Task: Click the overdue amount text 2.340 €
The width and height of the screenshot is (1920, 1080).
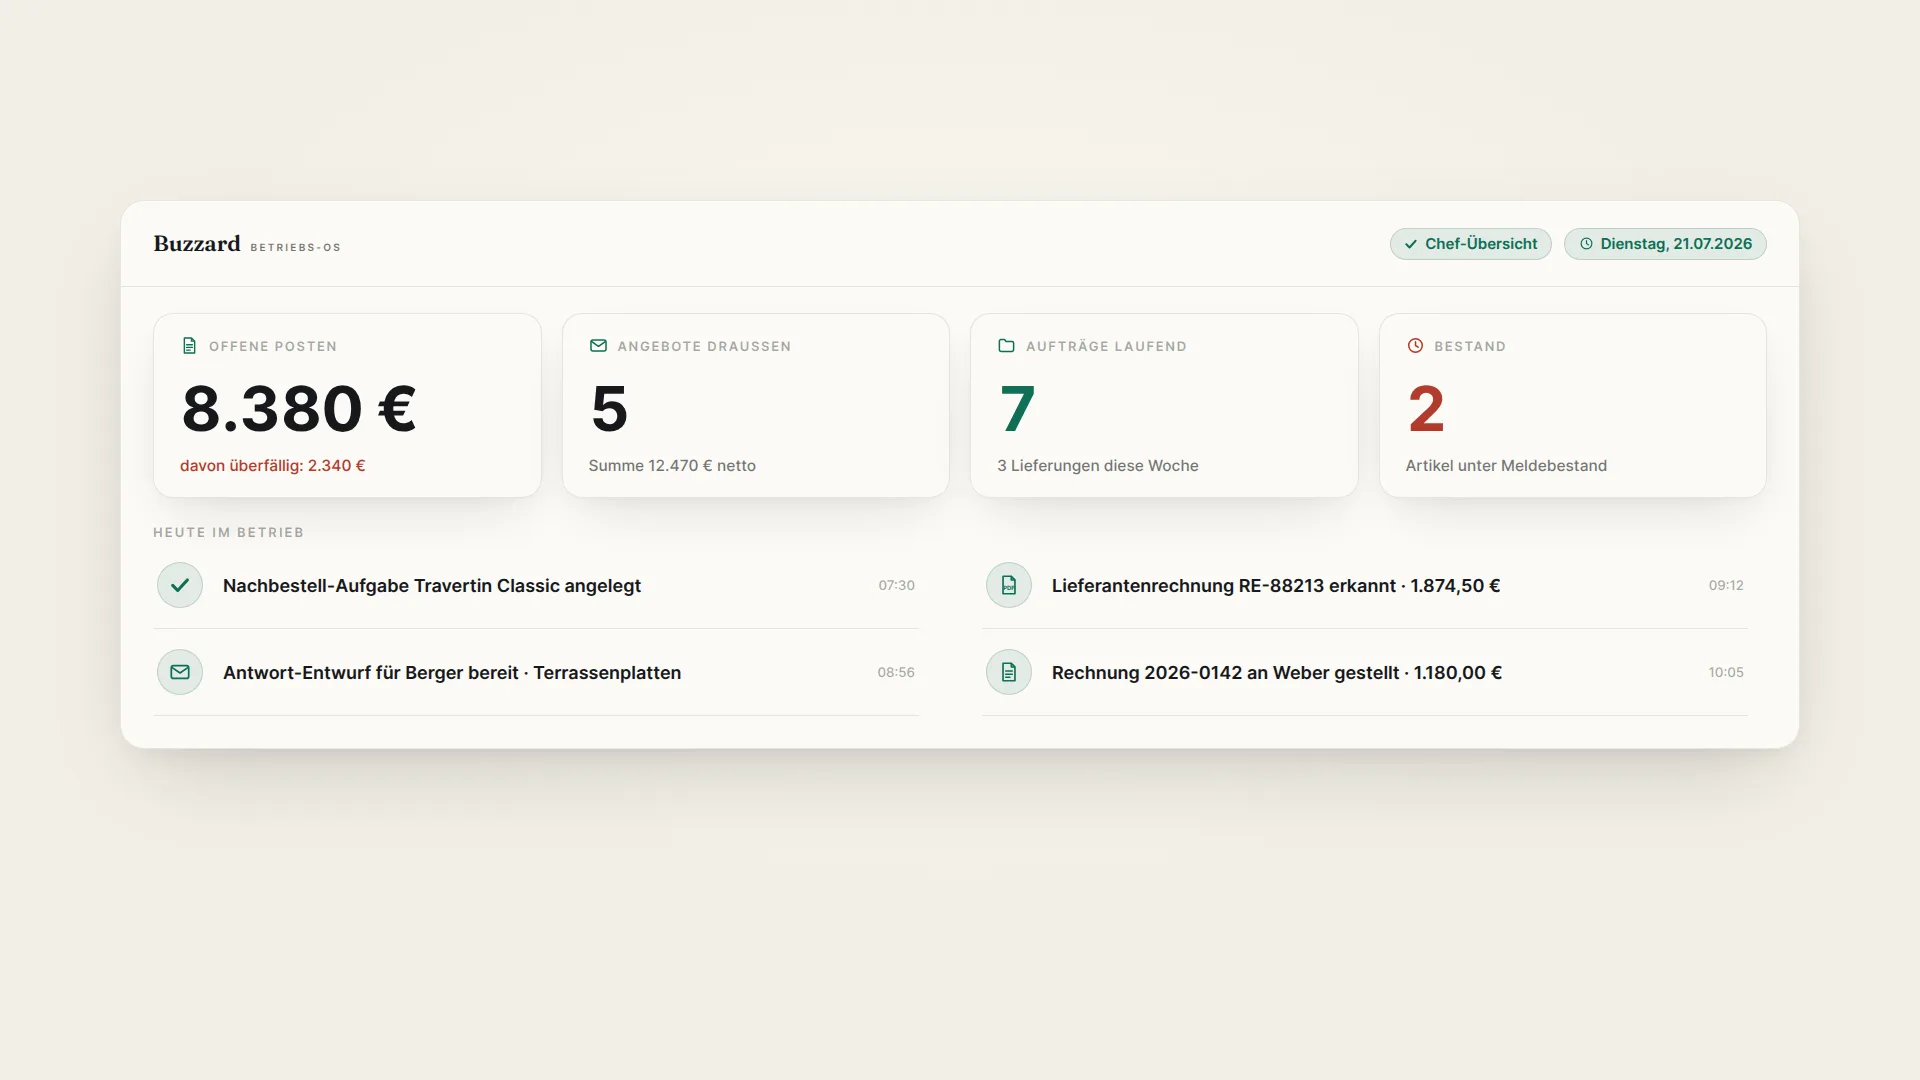Action: point(337,466)
